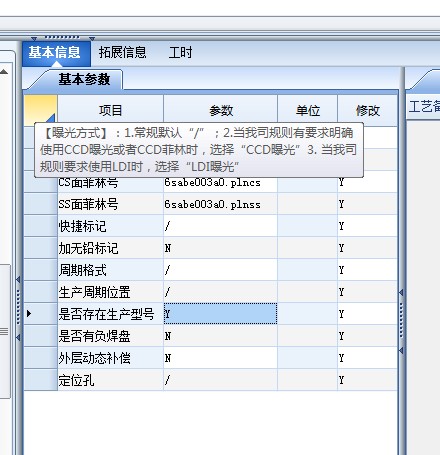Click the upper collapse arrow on the right splitter
This screenshot has height=455, width=440.
pyautogui.click(x=401, y=292)
